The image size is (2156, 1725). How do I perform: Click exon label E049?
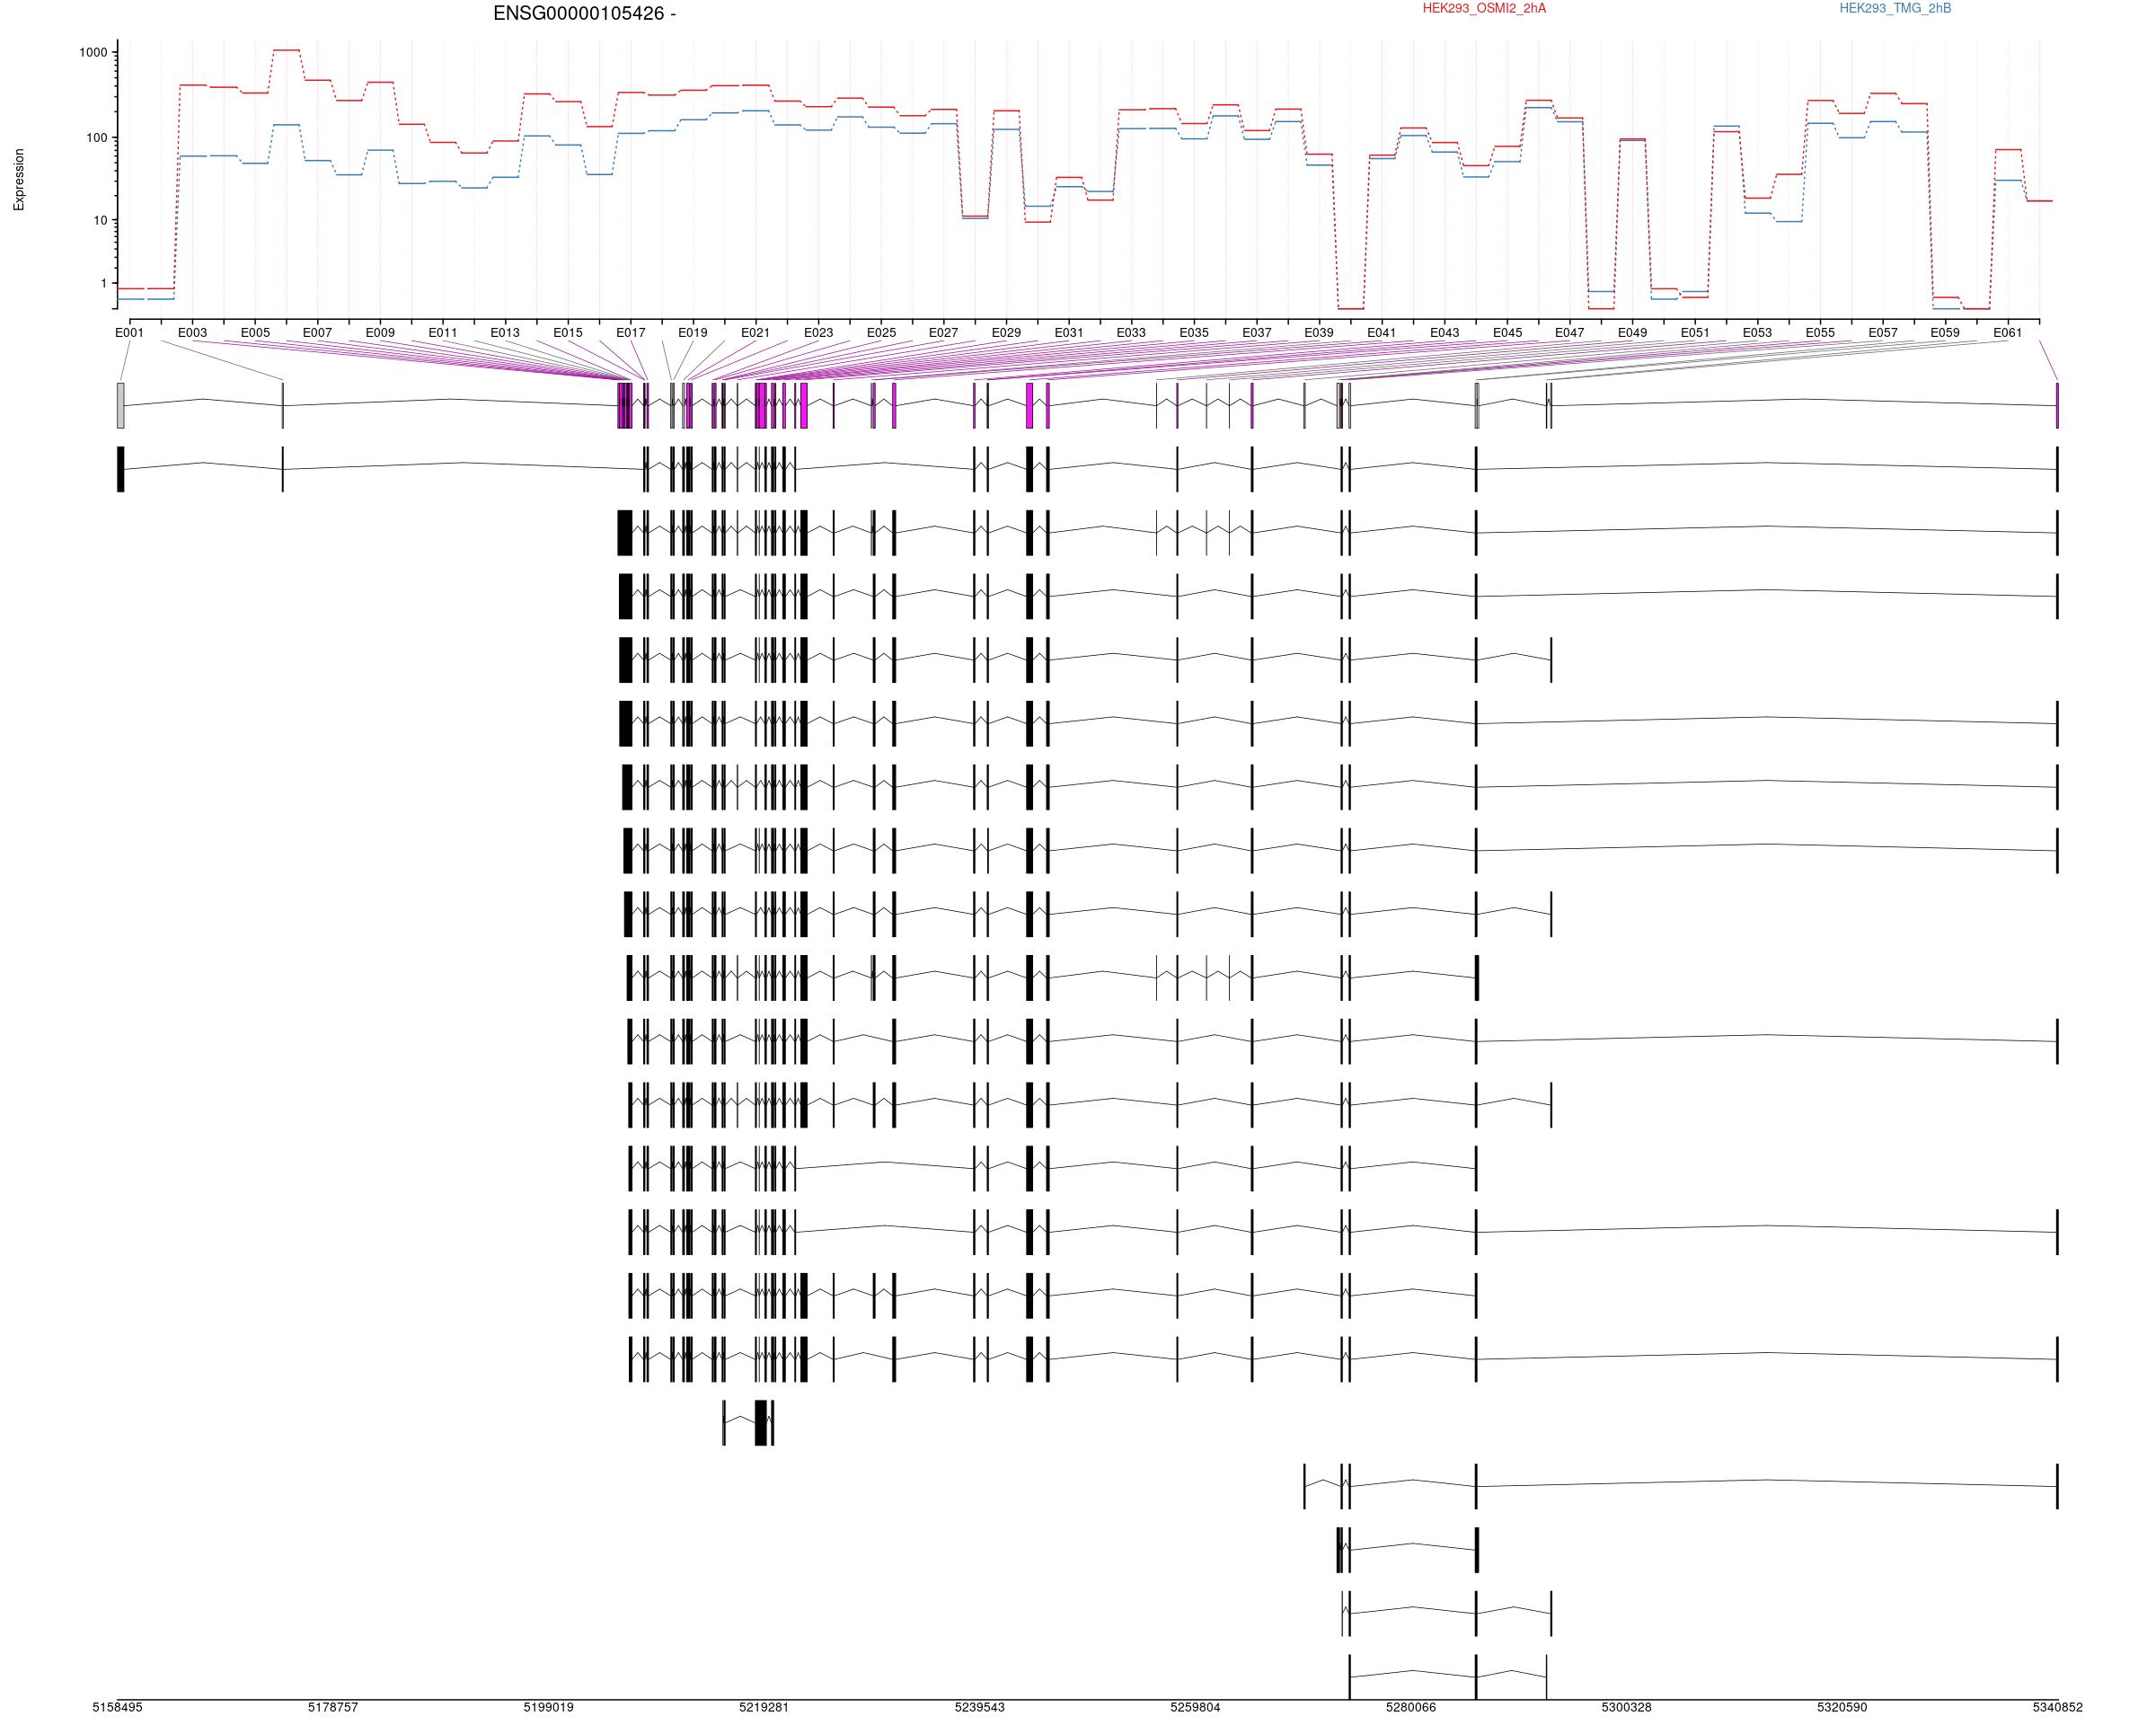click(x=1633, y=333)
